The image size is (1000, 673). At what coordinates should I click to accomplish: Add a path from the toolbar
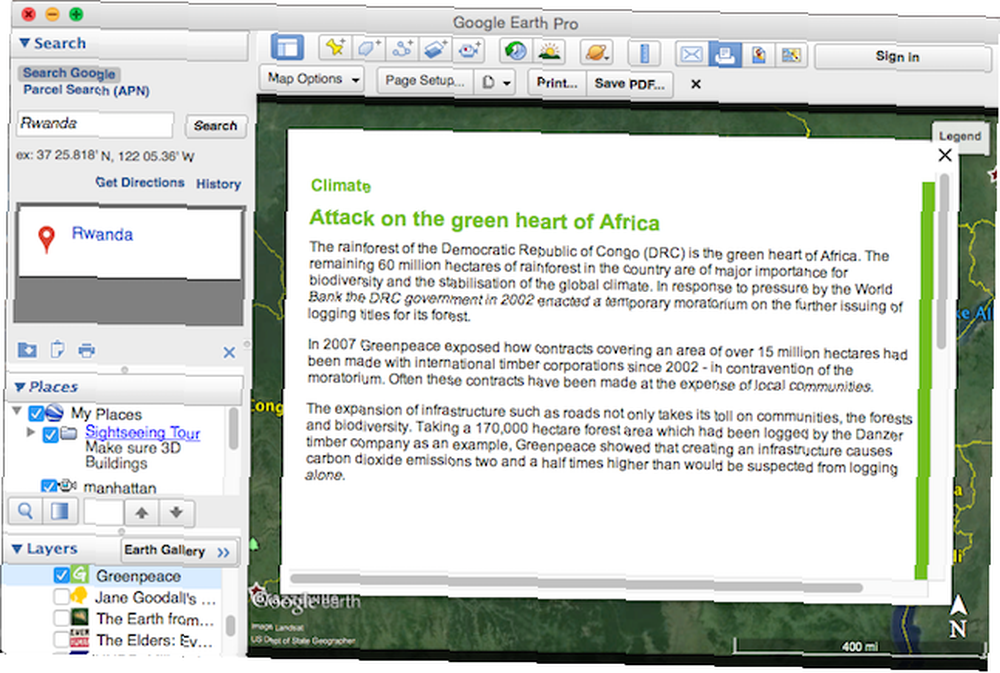tap(402, 48)
